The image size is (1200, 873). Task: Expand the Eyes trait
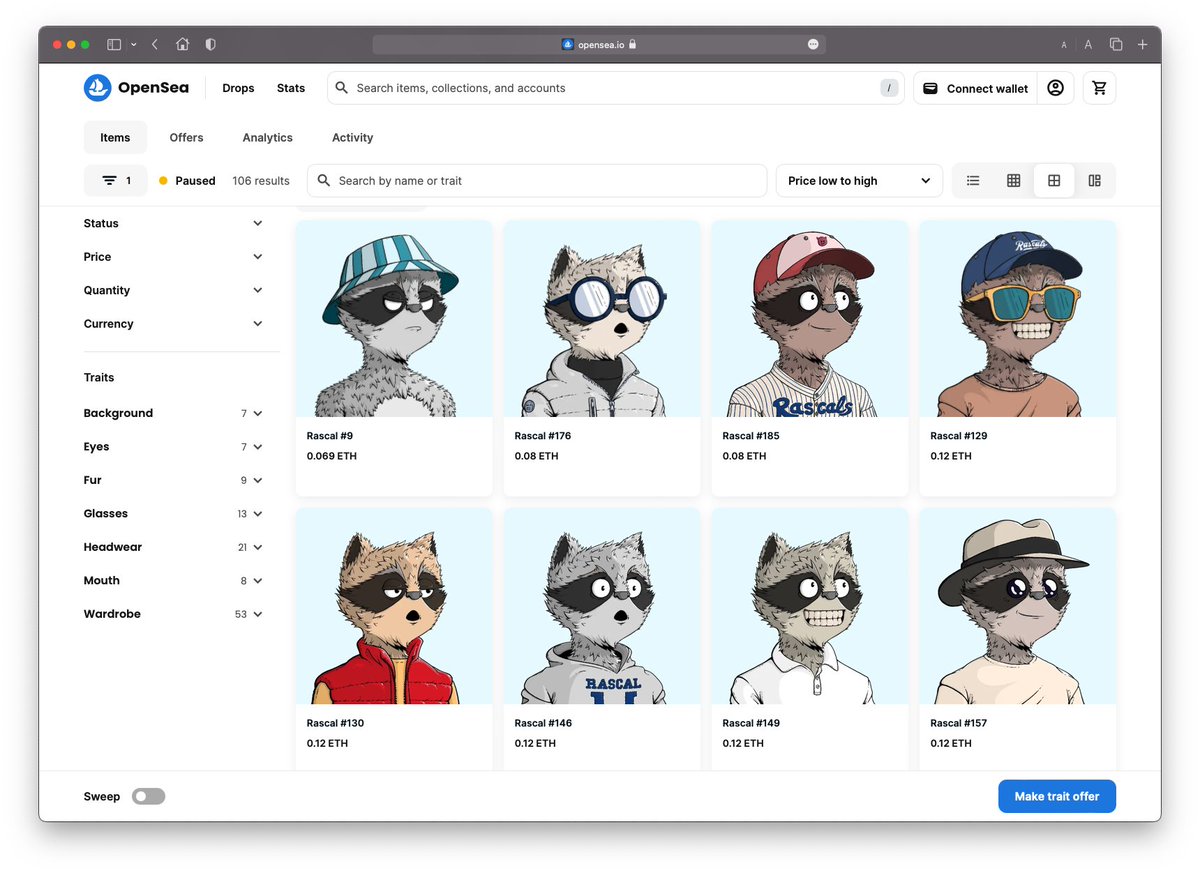click(174, 447)
